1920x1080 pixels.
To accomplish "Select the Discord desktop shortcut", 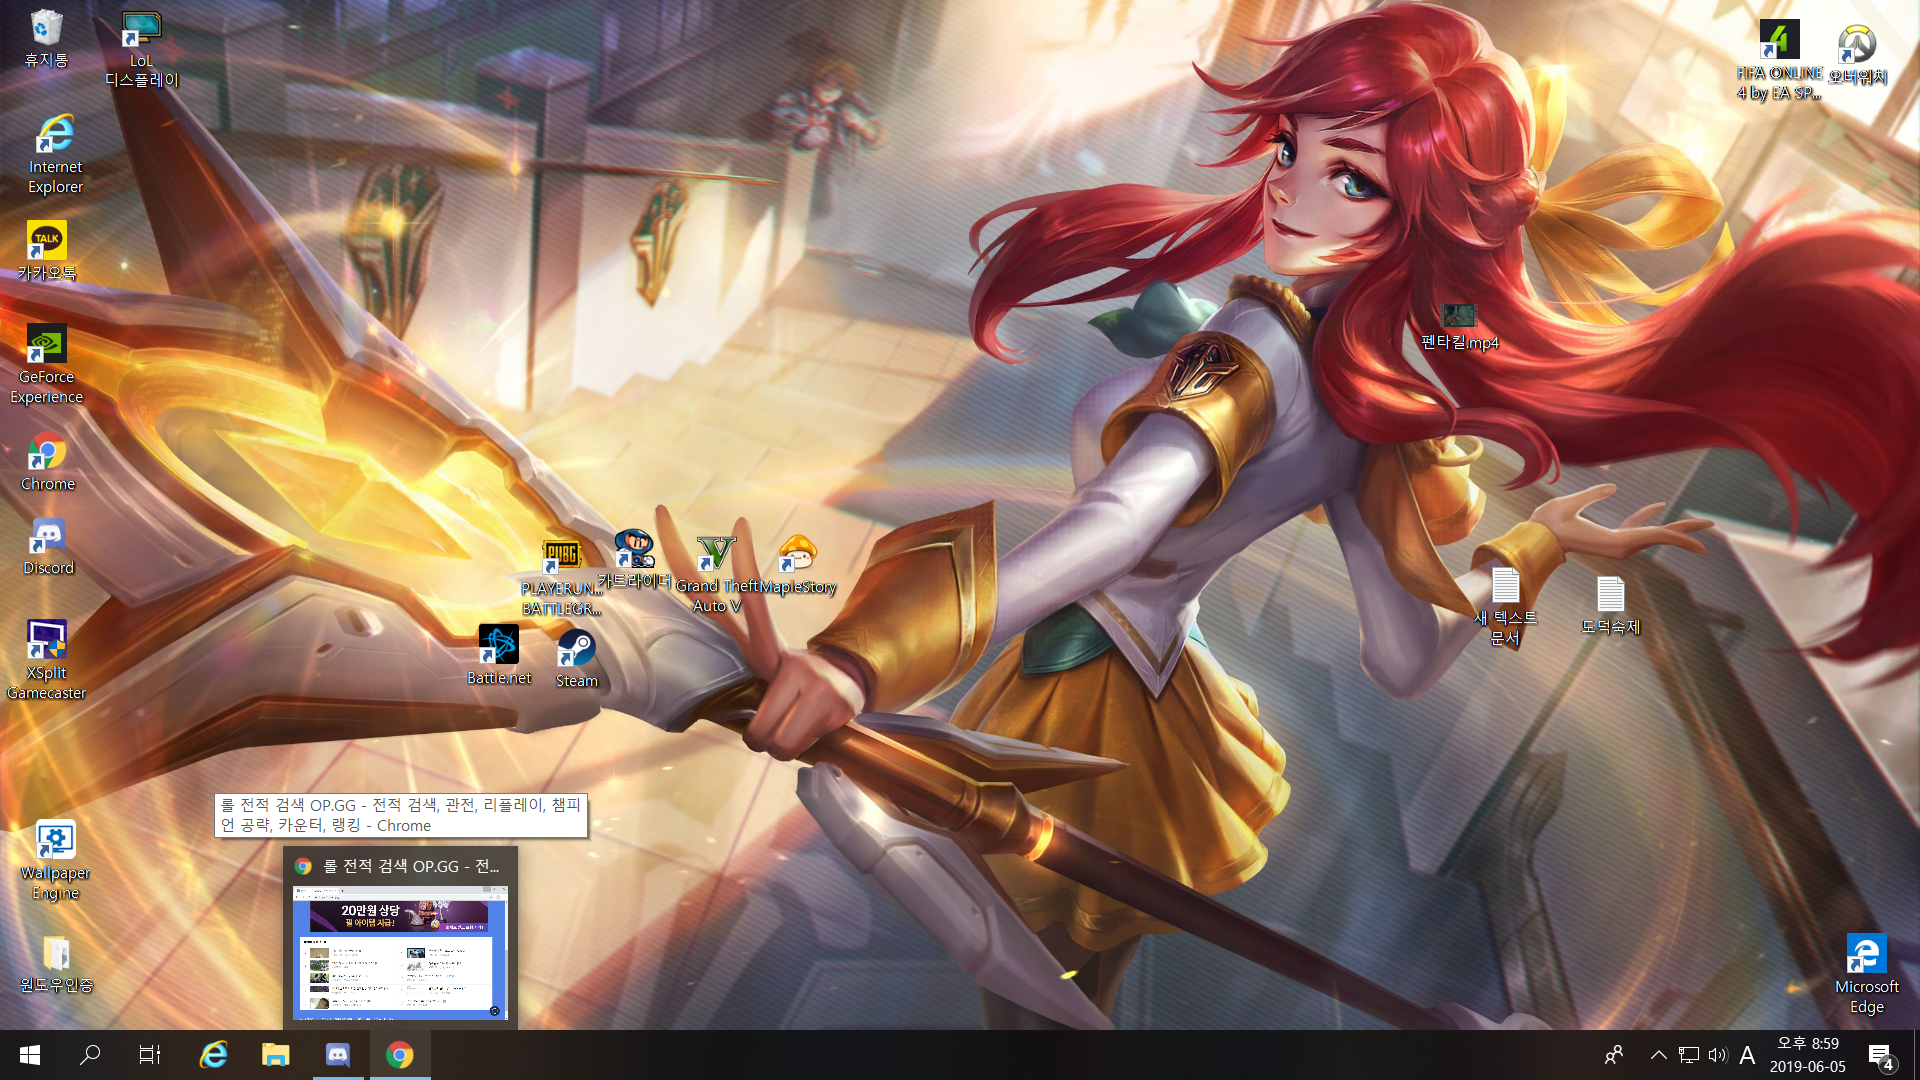I will [47, 538].
